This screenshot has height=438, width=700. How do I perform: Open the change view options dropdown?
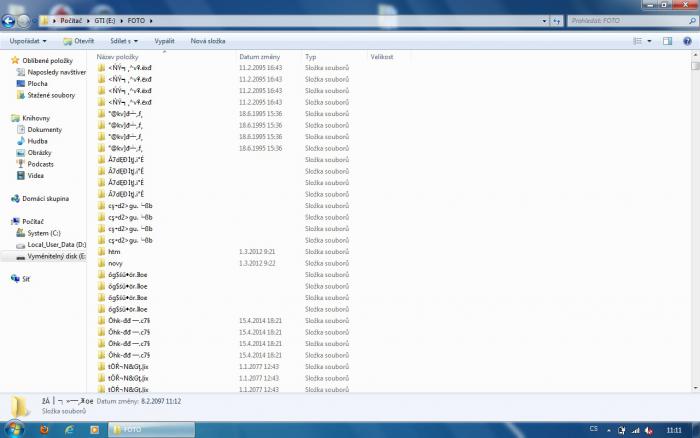(651, 41)
